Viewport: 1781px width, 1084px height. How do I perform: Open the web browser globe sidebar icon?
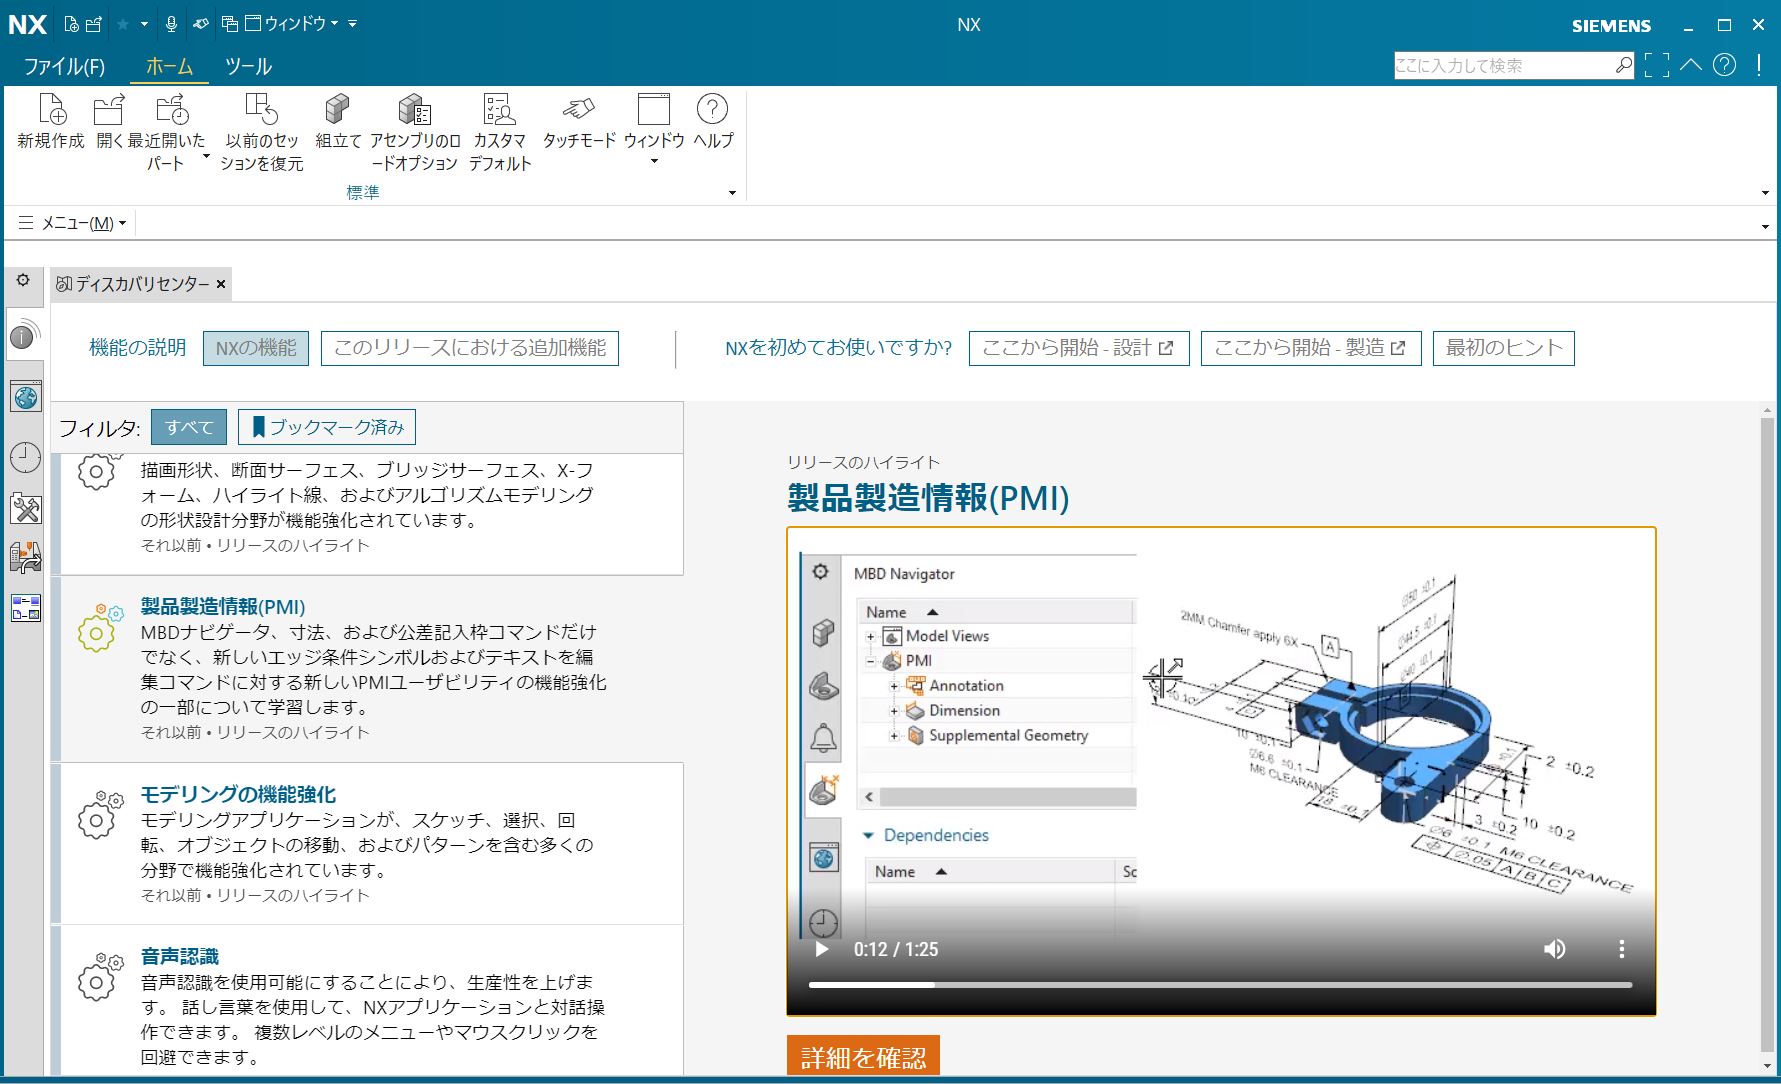(x=25, y=398)
